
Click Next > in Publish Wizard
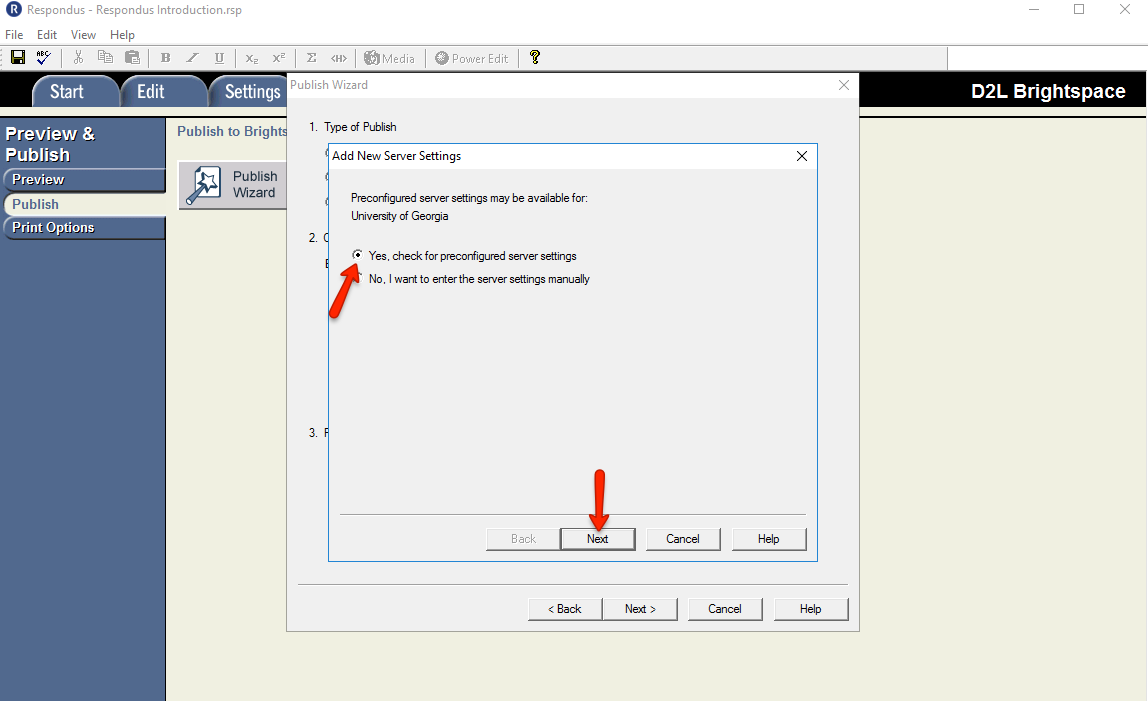[640, 609]
